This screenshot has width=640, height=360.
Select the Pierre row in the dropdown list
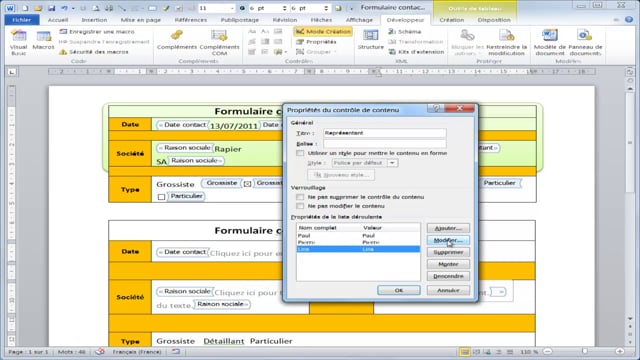coord(358,242)
